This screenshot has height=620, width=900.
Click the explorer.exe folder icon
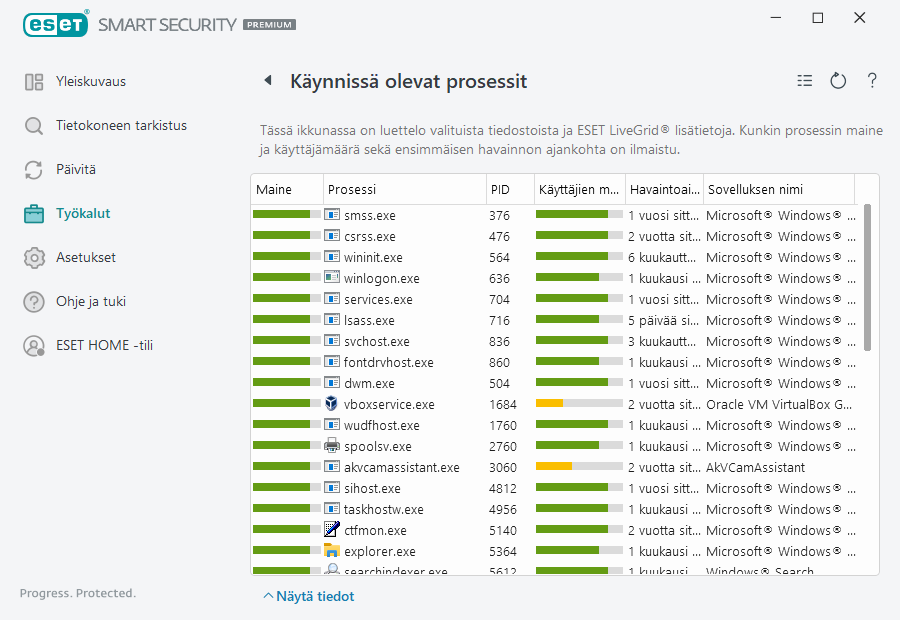pyautogui.click(x=332, y=551)
